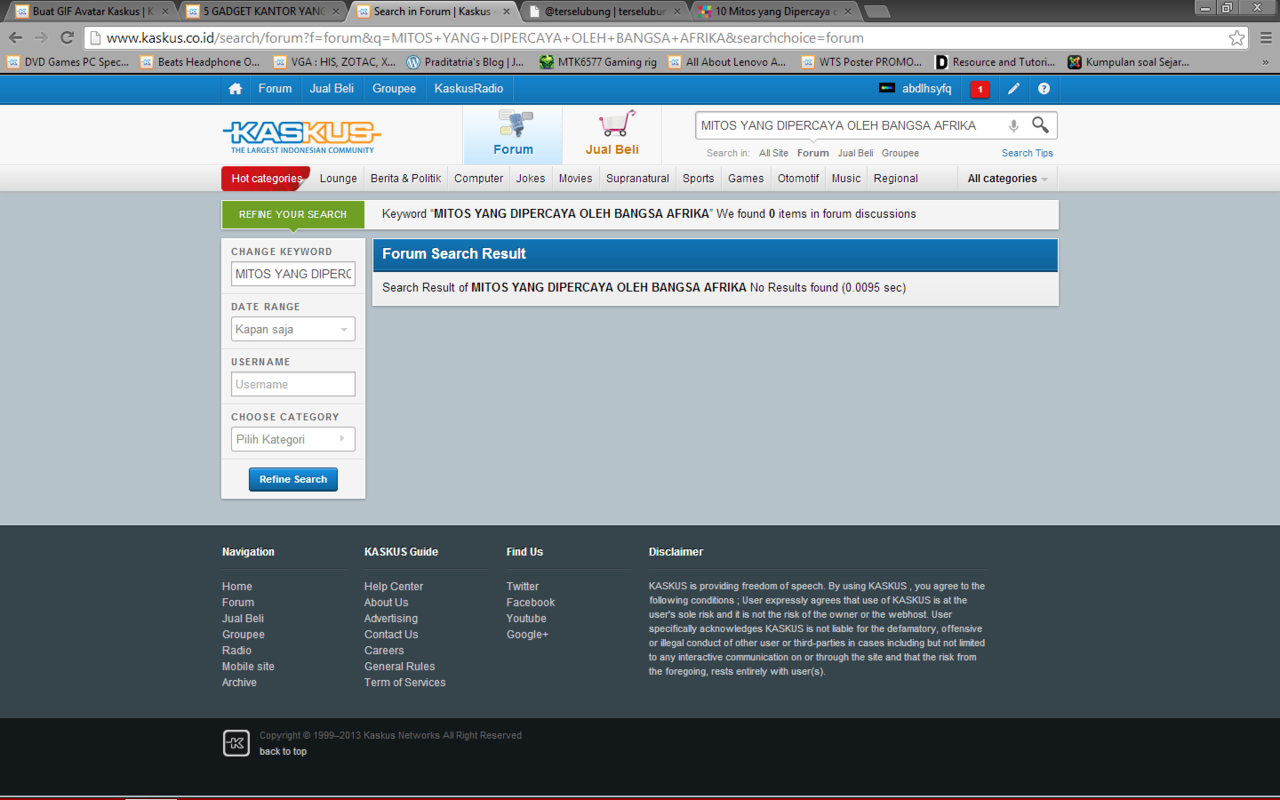Click KaskusRadio in top bar
Screen dimensions: 1280x800
(x=468, y=89)
